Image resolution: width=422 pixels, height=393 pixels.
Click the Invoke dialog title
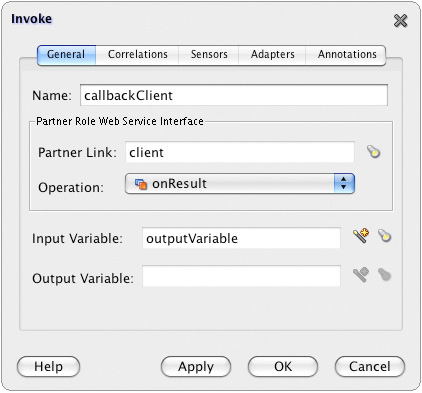point(32,19)
